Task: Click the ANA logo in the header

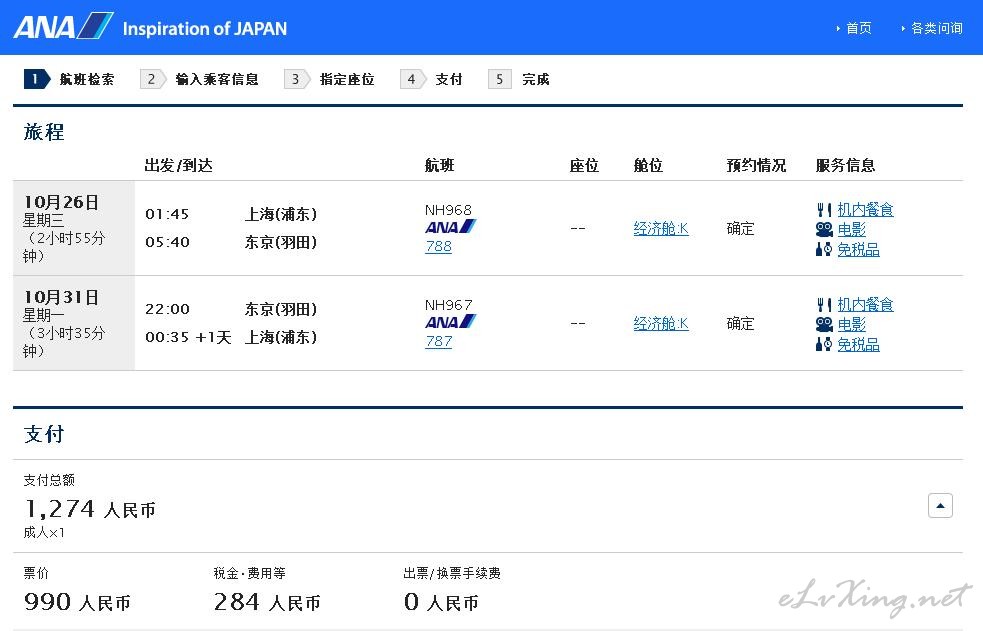Action: pyautogui.click(x=63, y=26)
